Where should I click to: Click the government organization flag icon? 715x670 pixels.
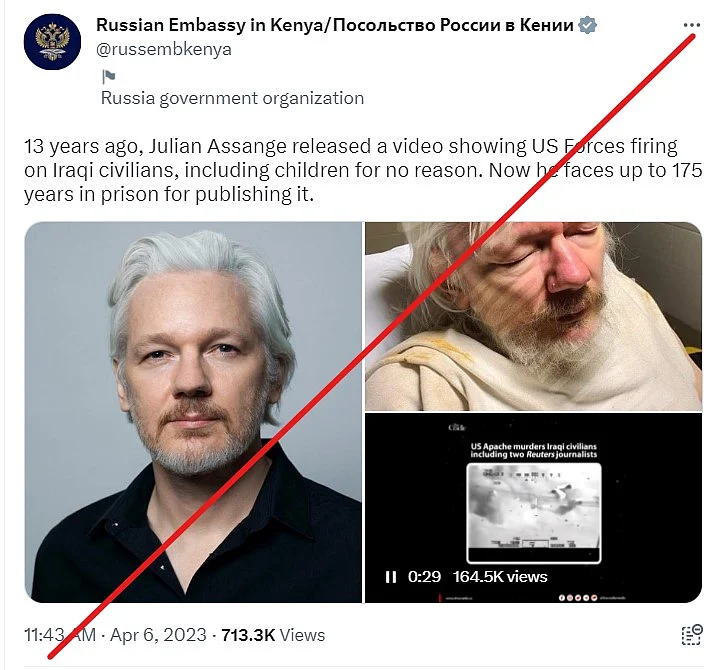[x=109, y=77]
